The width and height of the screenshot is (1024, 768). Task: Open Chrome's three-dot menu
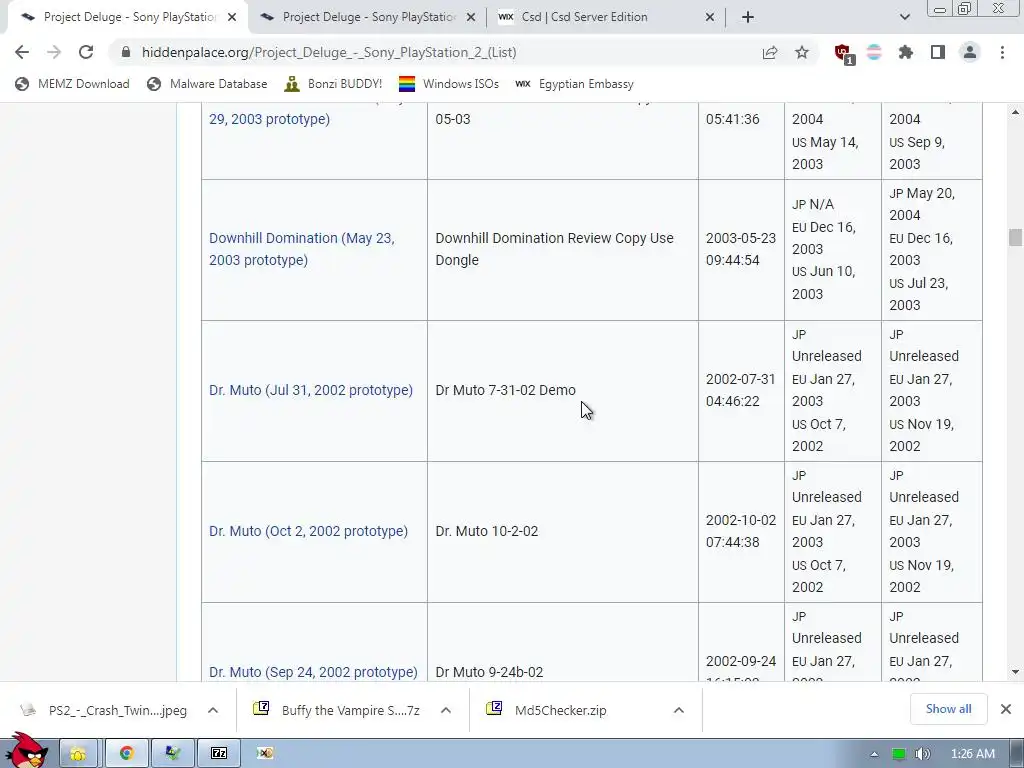(x=1002, y=52)
